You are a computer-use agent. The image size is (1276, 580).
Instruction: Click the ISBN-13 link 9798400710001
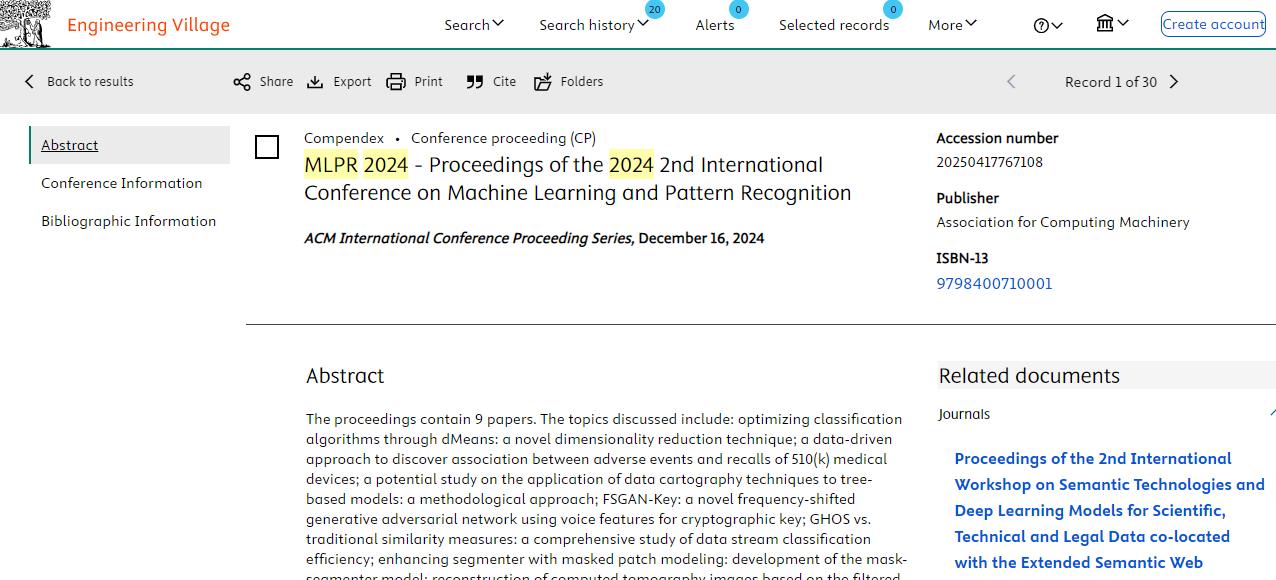tap(994, 283)
